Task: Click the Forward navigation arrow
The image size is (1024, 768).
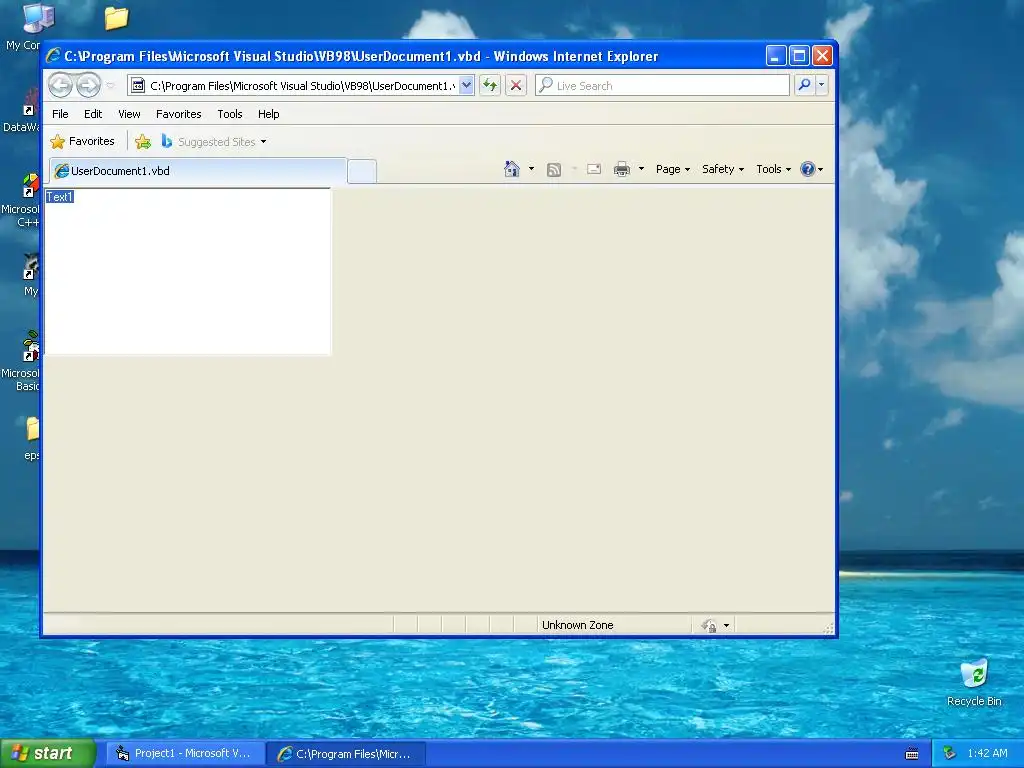Action: coord(88,85)
